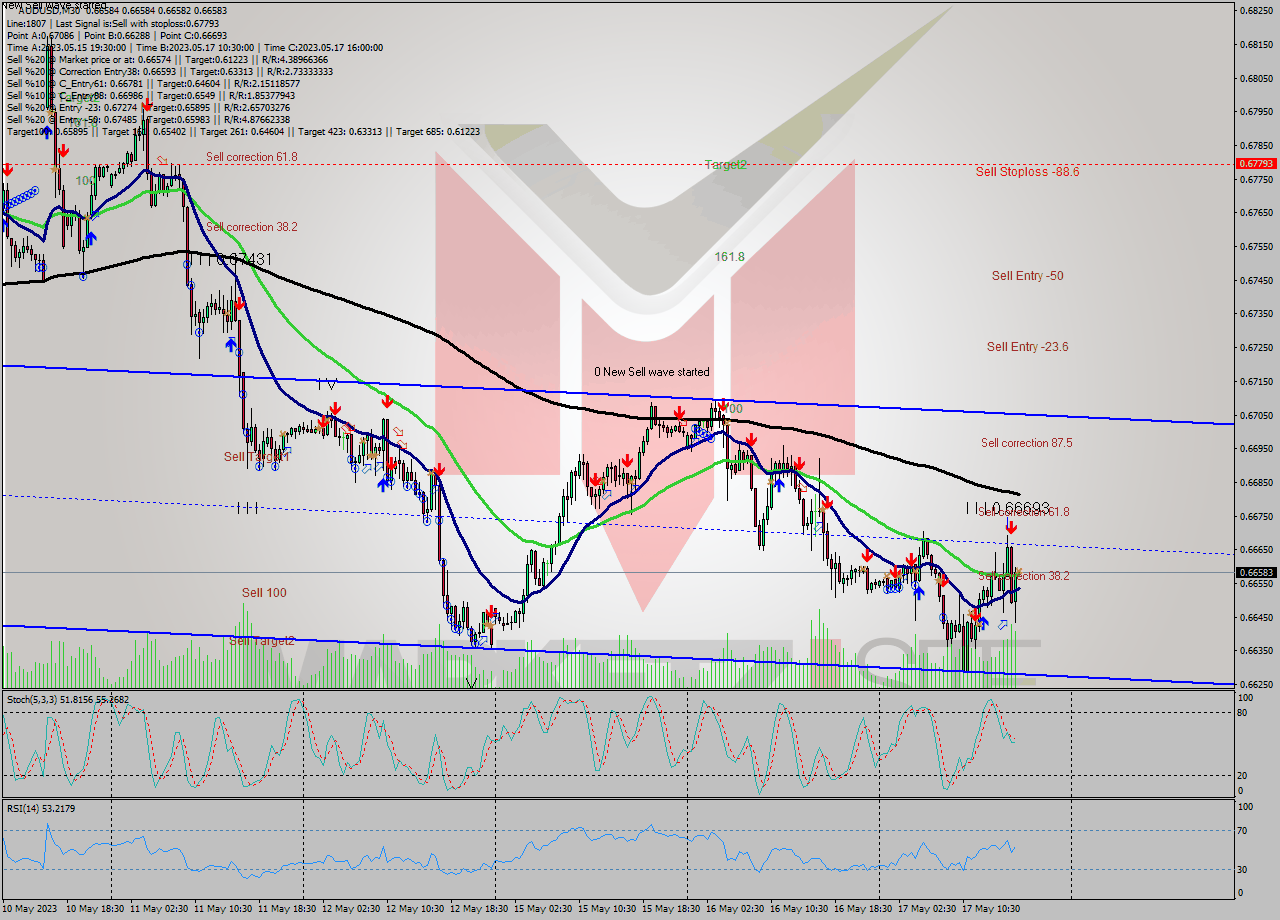Image resolution: width=1280 pixels, height=920 pixels.
Task: Click the '16 May 10:30' time label
Action: [798, 908]
